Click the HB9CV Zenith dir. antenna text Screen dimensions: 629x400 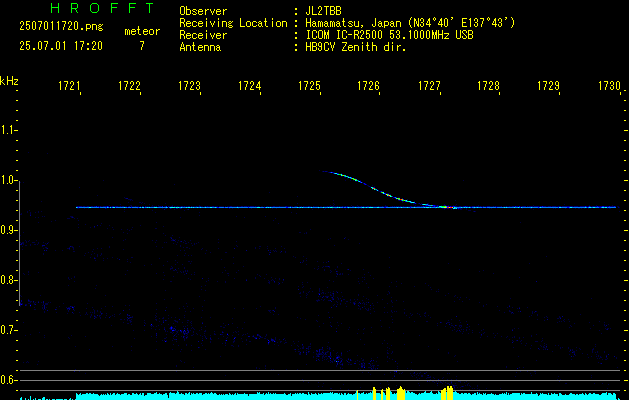point(355,47)
